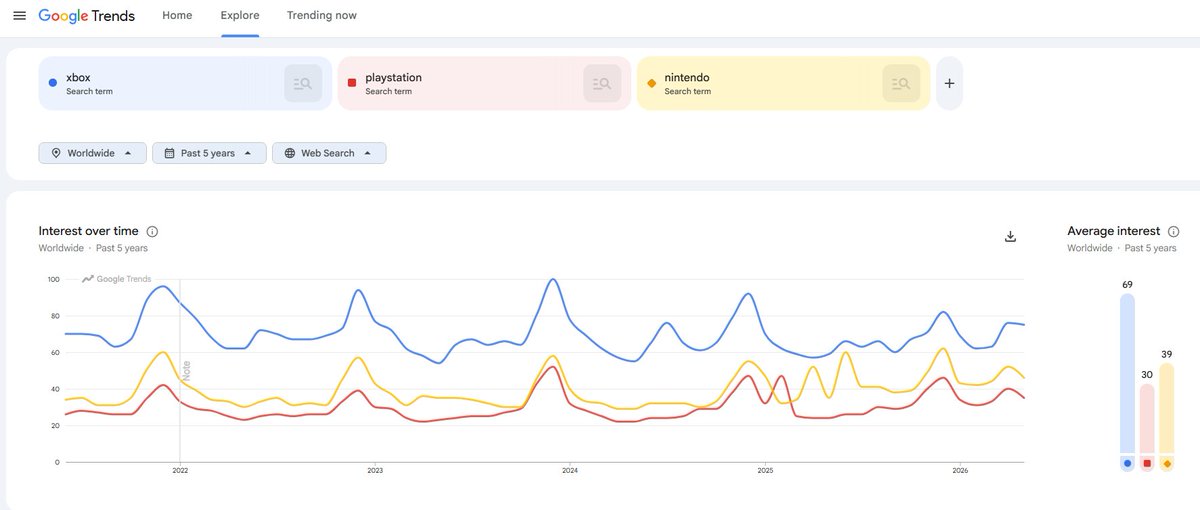Open Interest over time info tooltip
The height and width of the screenshot is (510, 1200).
152,231
